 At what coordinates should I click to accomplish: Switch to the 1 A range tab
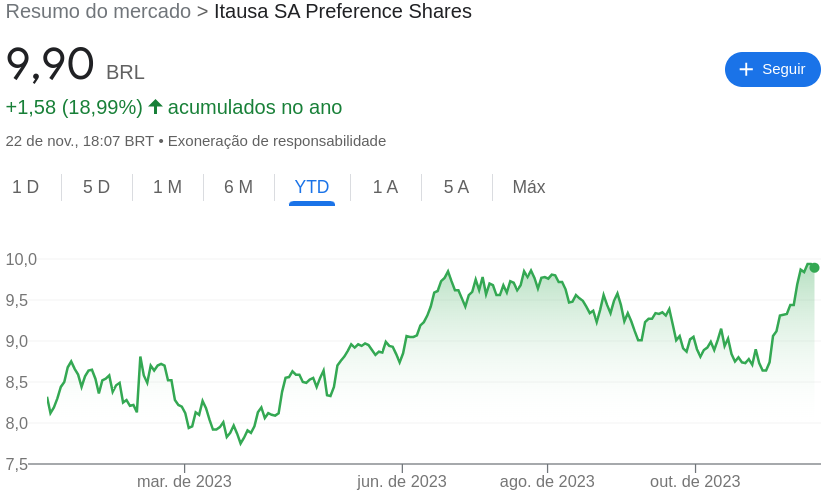386,187
